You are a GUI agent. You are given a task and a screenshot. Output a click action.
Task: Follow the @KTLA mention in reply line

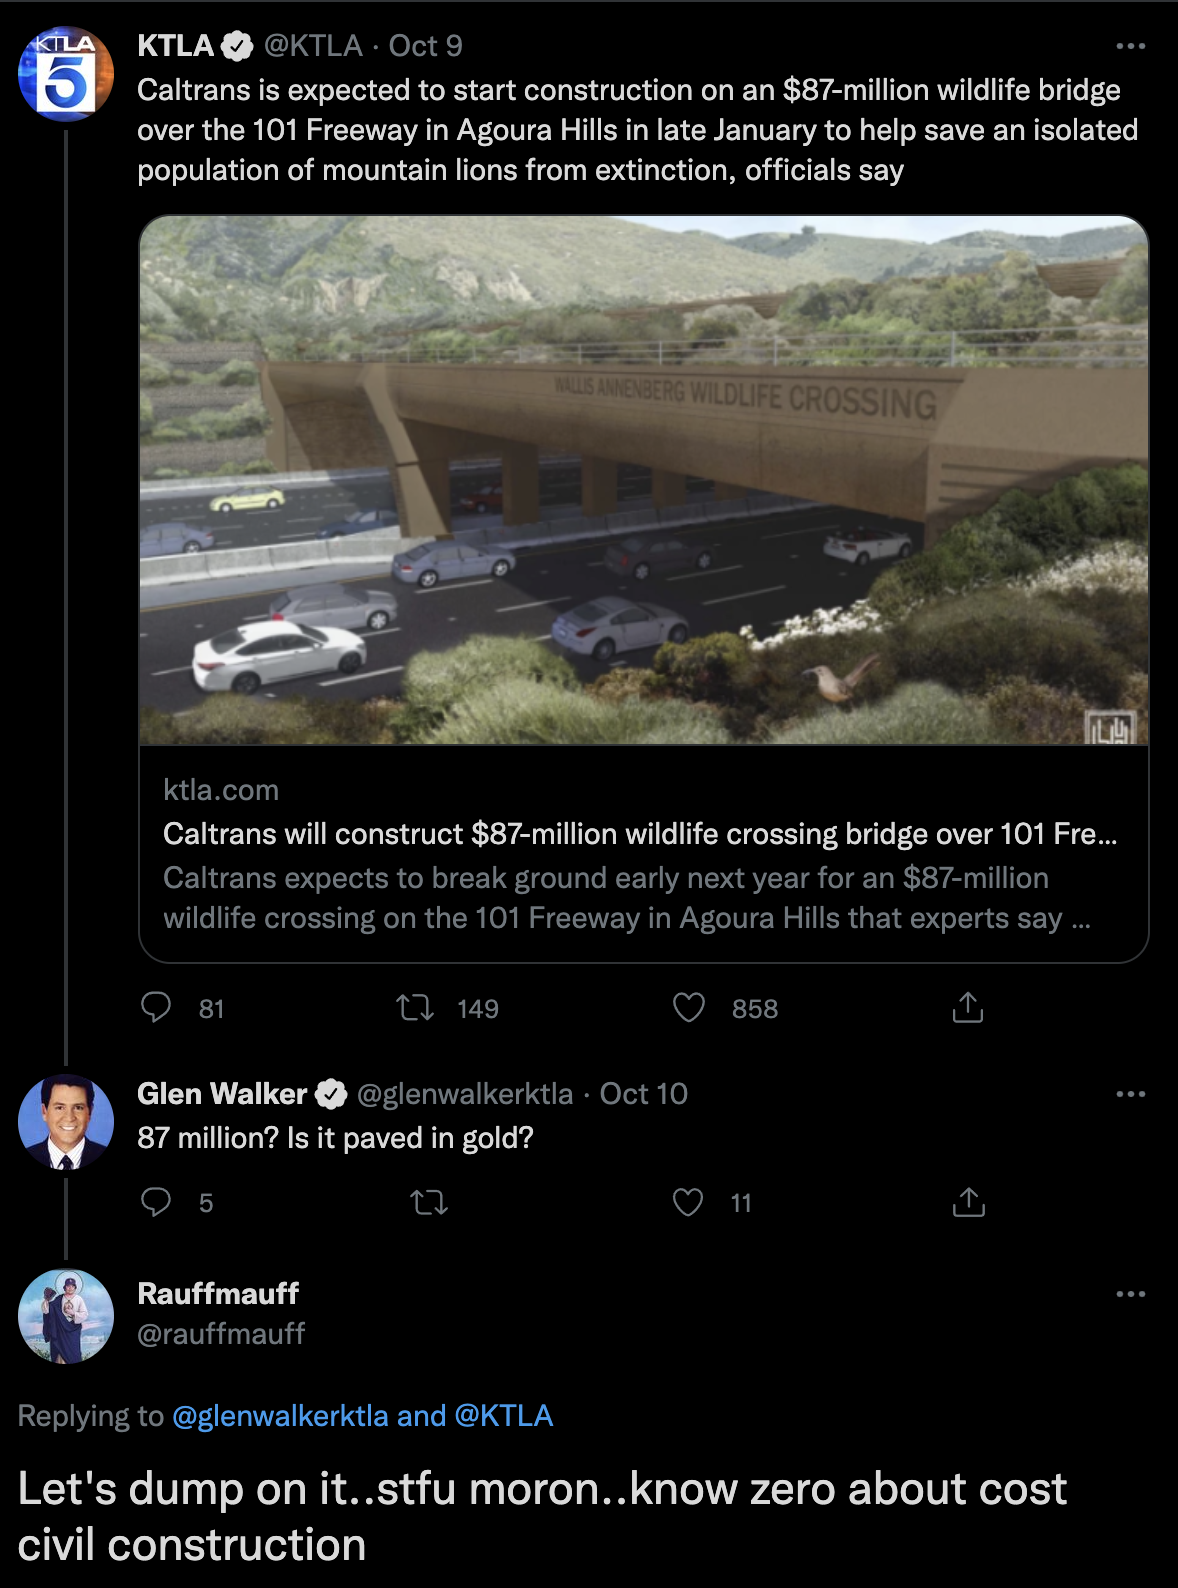tap(503, 1416)
